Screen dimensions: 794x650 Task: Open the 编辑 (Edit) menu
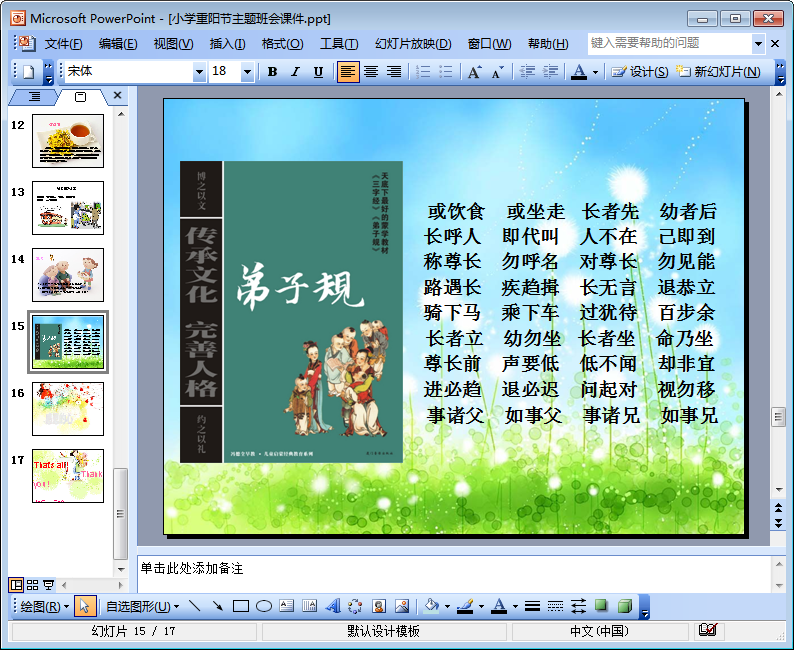pyautogui.click(x=118, y=44)
